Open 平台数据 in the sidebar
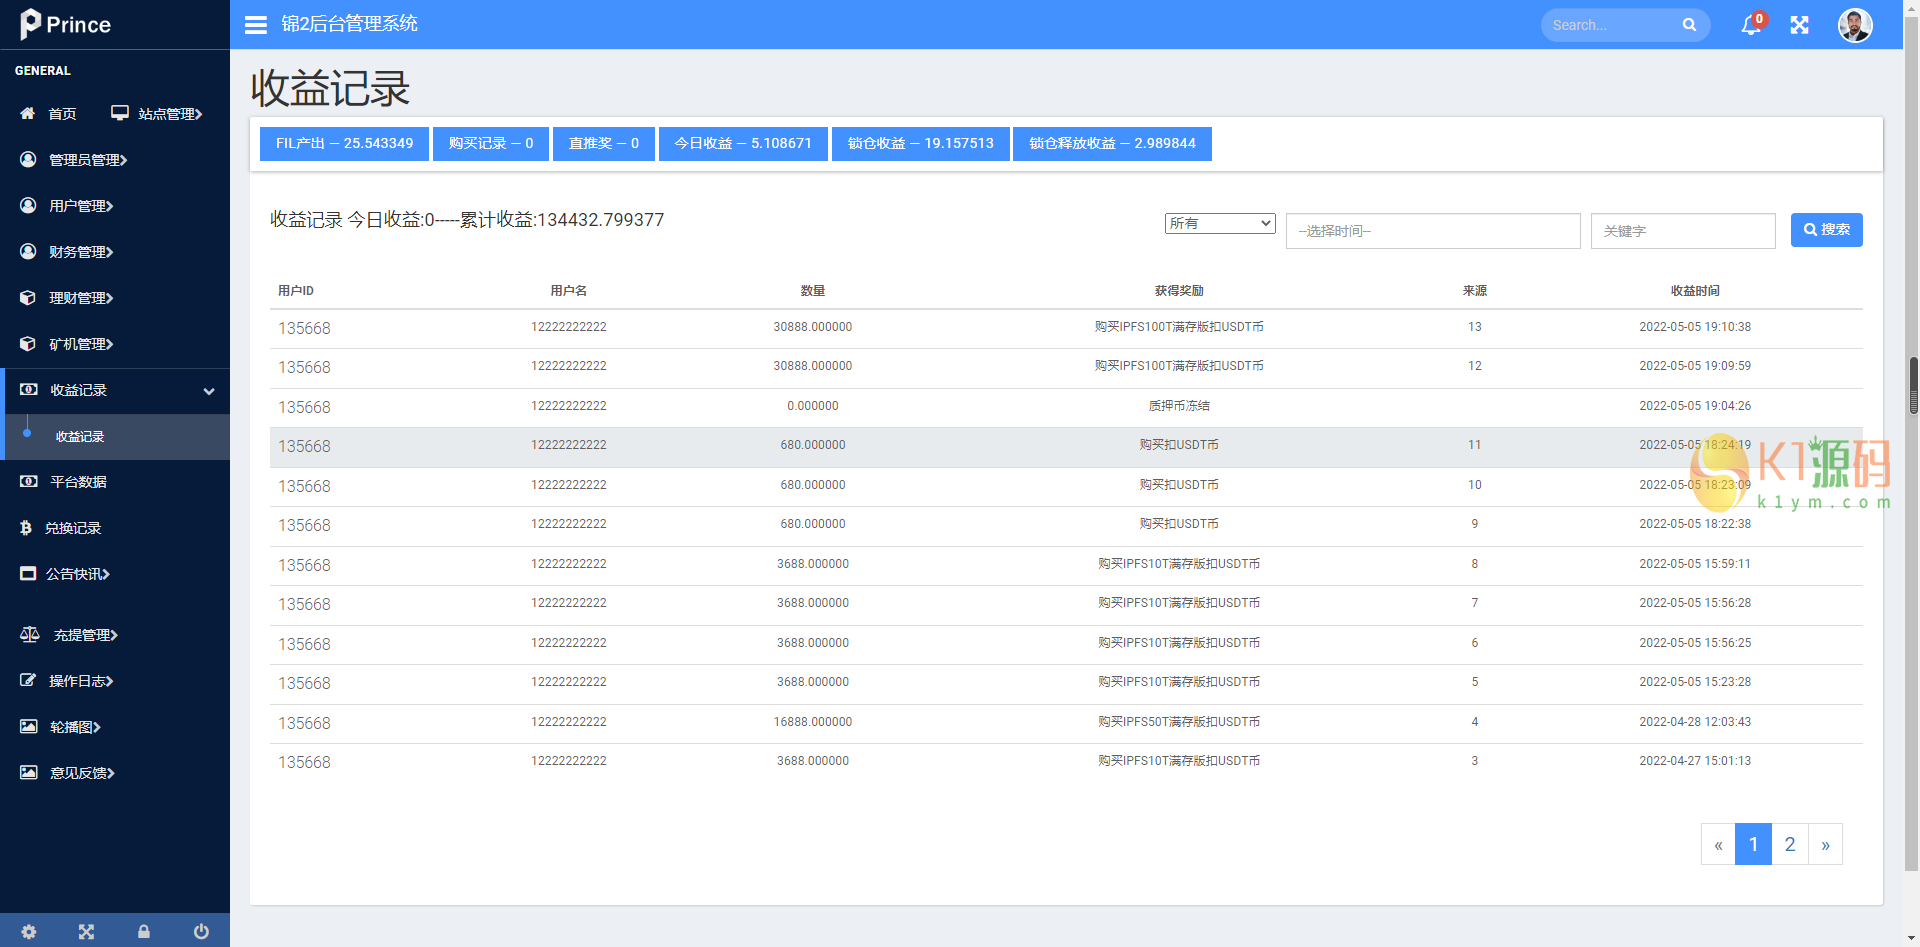 point(78,482)
